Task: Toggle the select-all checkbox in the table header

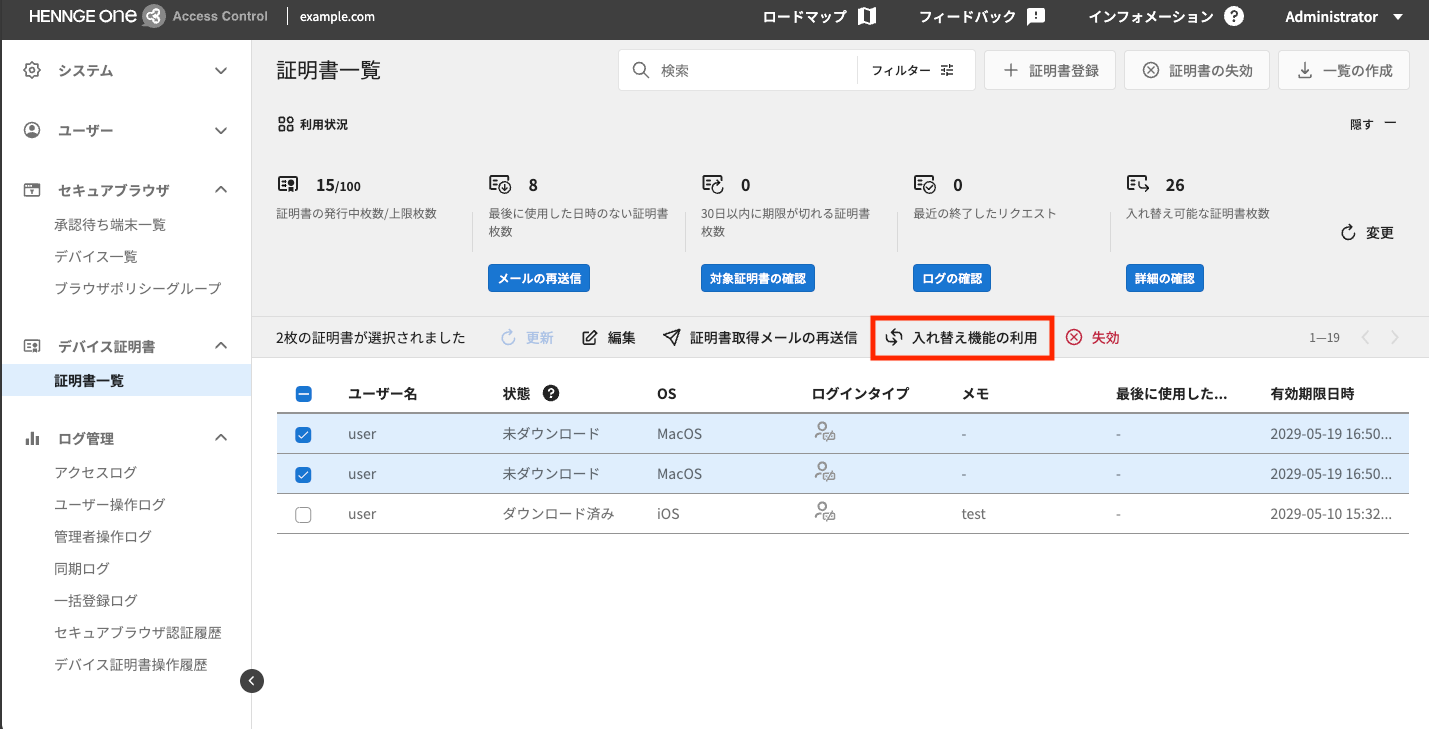Action: click(304, 394)
